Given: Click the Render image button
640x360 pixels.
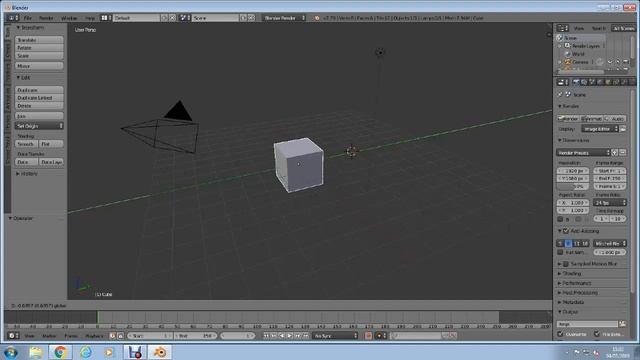Looking at the screenshot, I should (569, 119).
